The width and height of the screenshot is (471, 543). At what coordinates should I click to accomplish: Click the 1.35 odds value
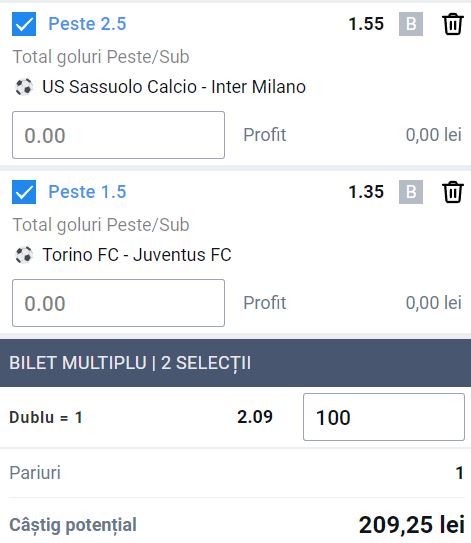click(x=366, y=192)
